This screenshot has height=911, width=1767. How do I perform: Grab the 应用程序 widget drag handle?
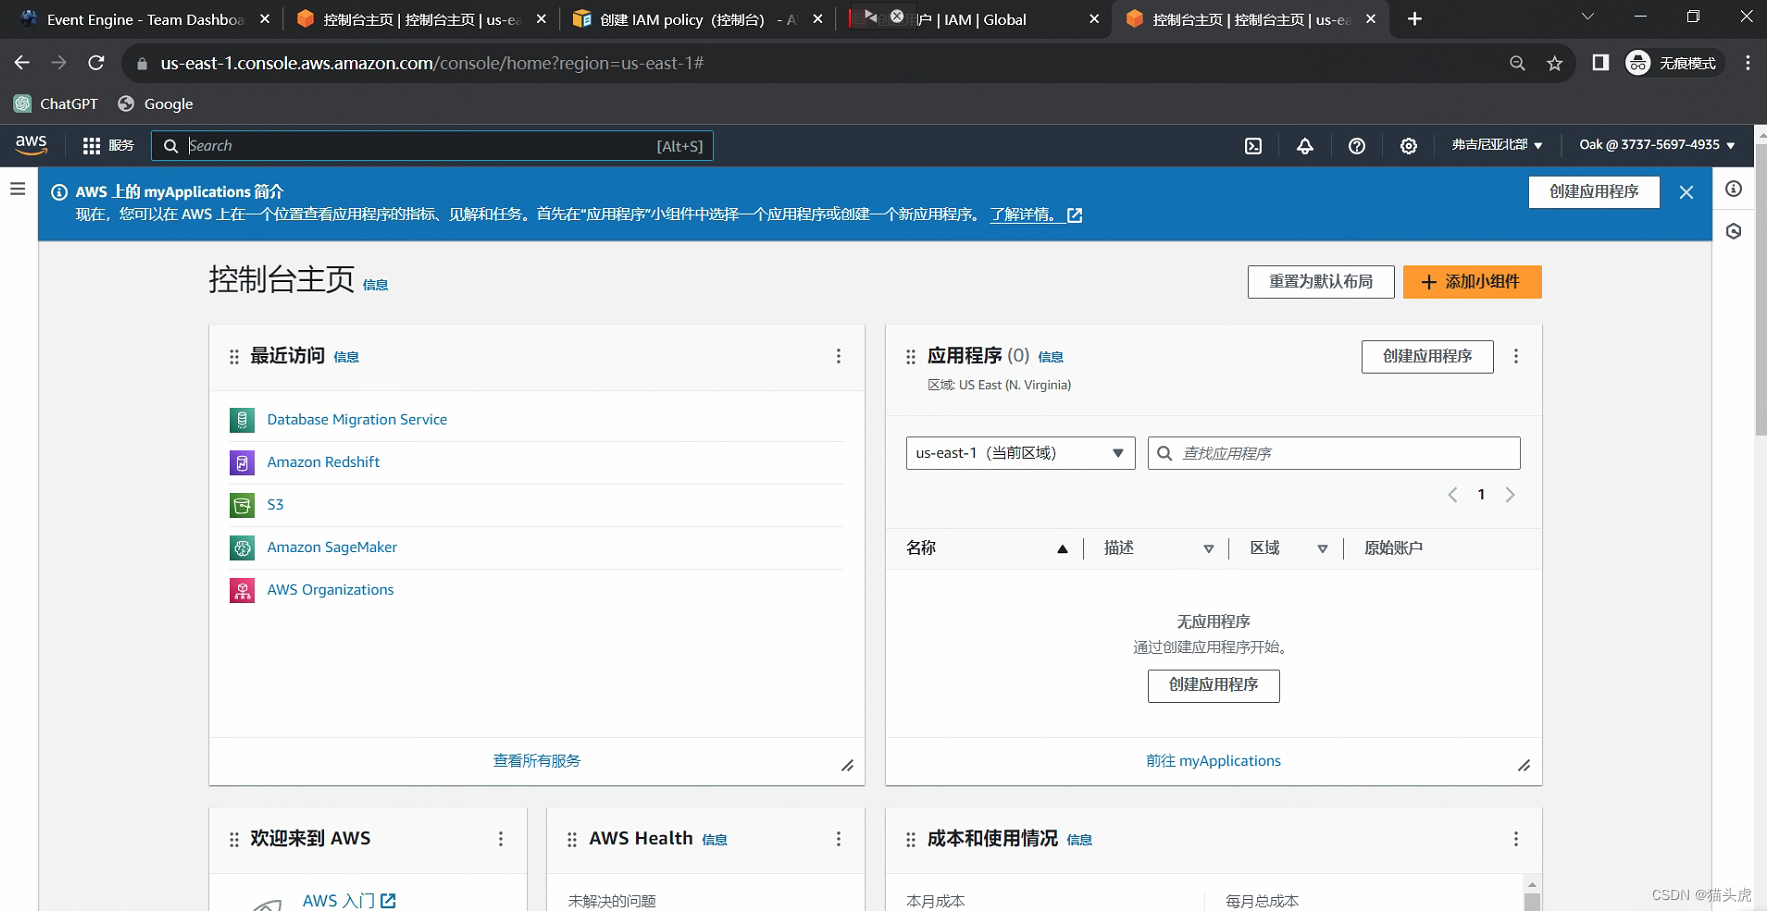pos(911,357)
